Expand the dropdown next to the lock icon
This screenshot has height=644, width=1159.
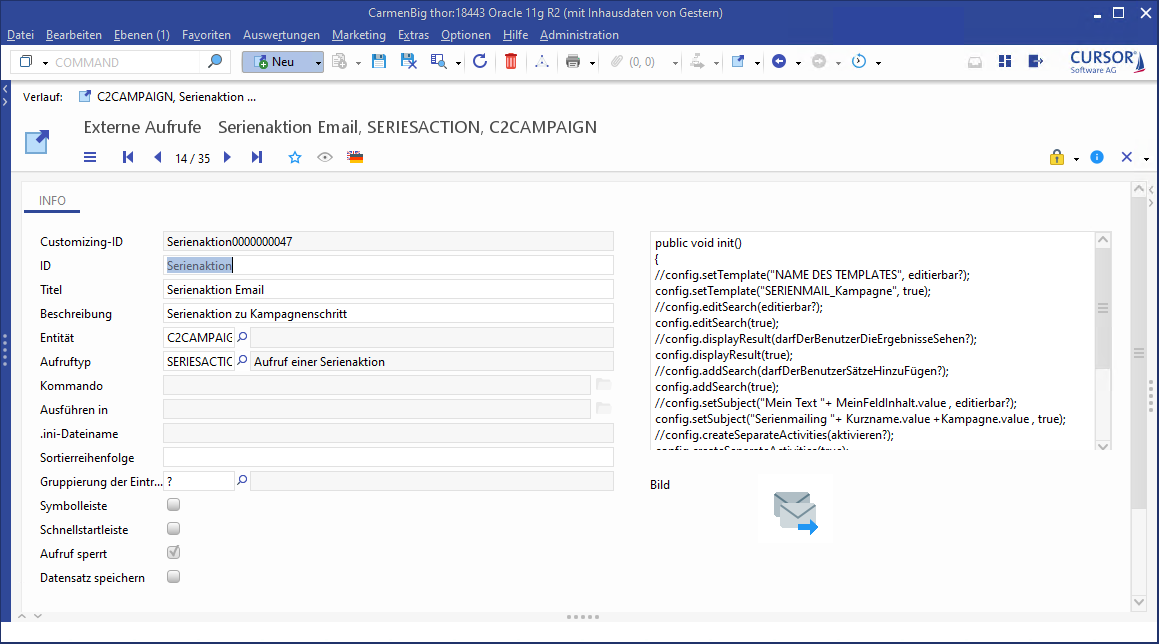tap(1076, 158)
